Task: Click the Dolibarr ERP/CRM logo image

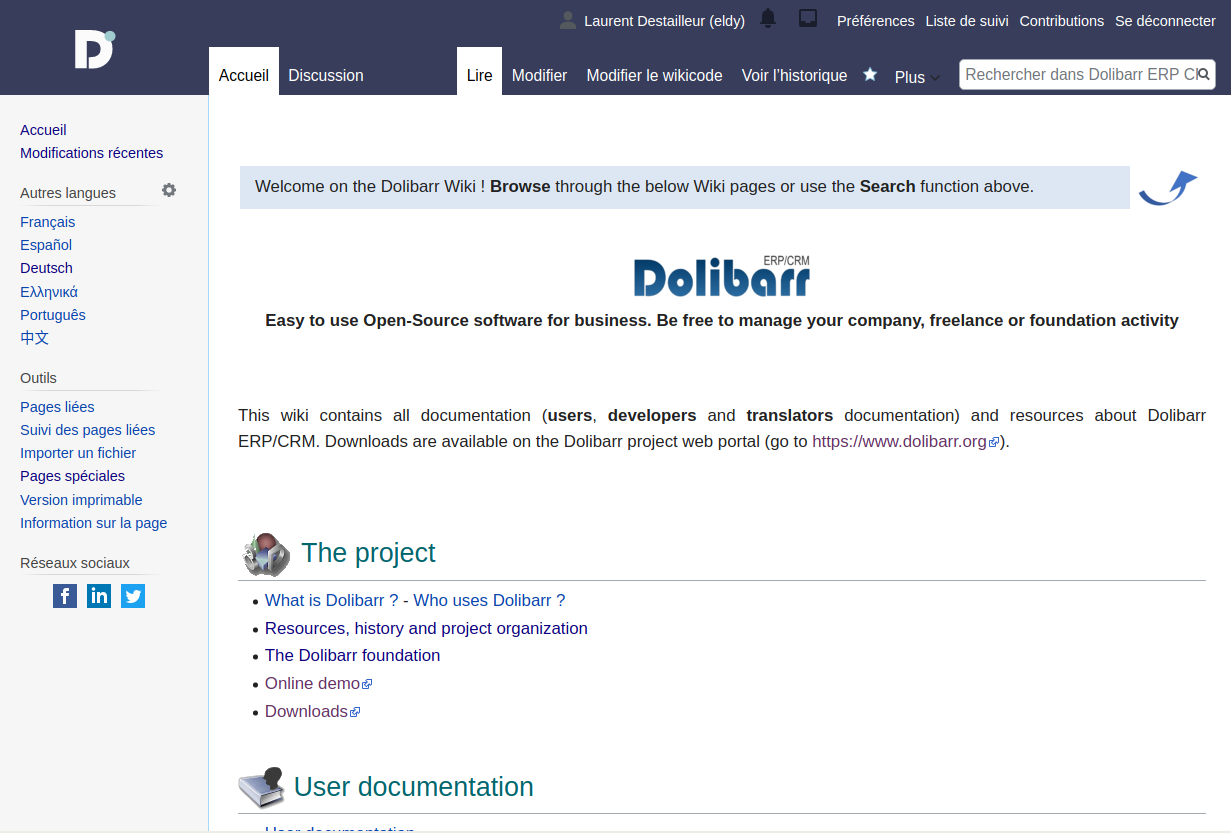Action: [x=722, y=276]
